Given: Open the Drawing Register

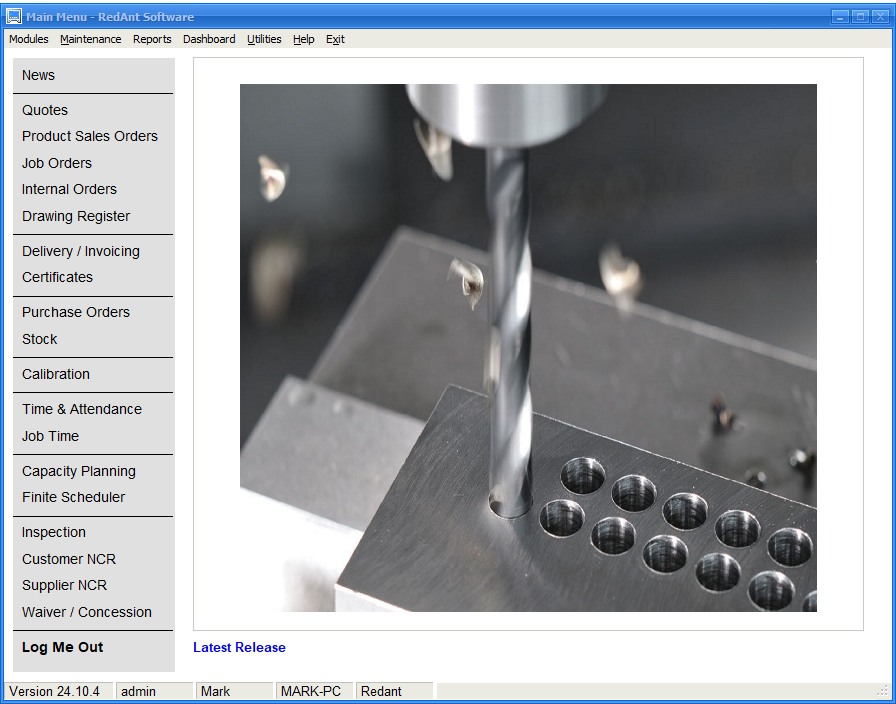Looking at the screenshot, I should point(76,216).
